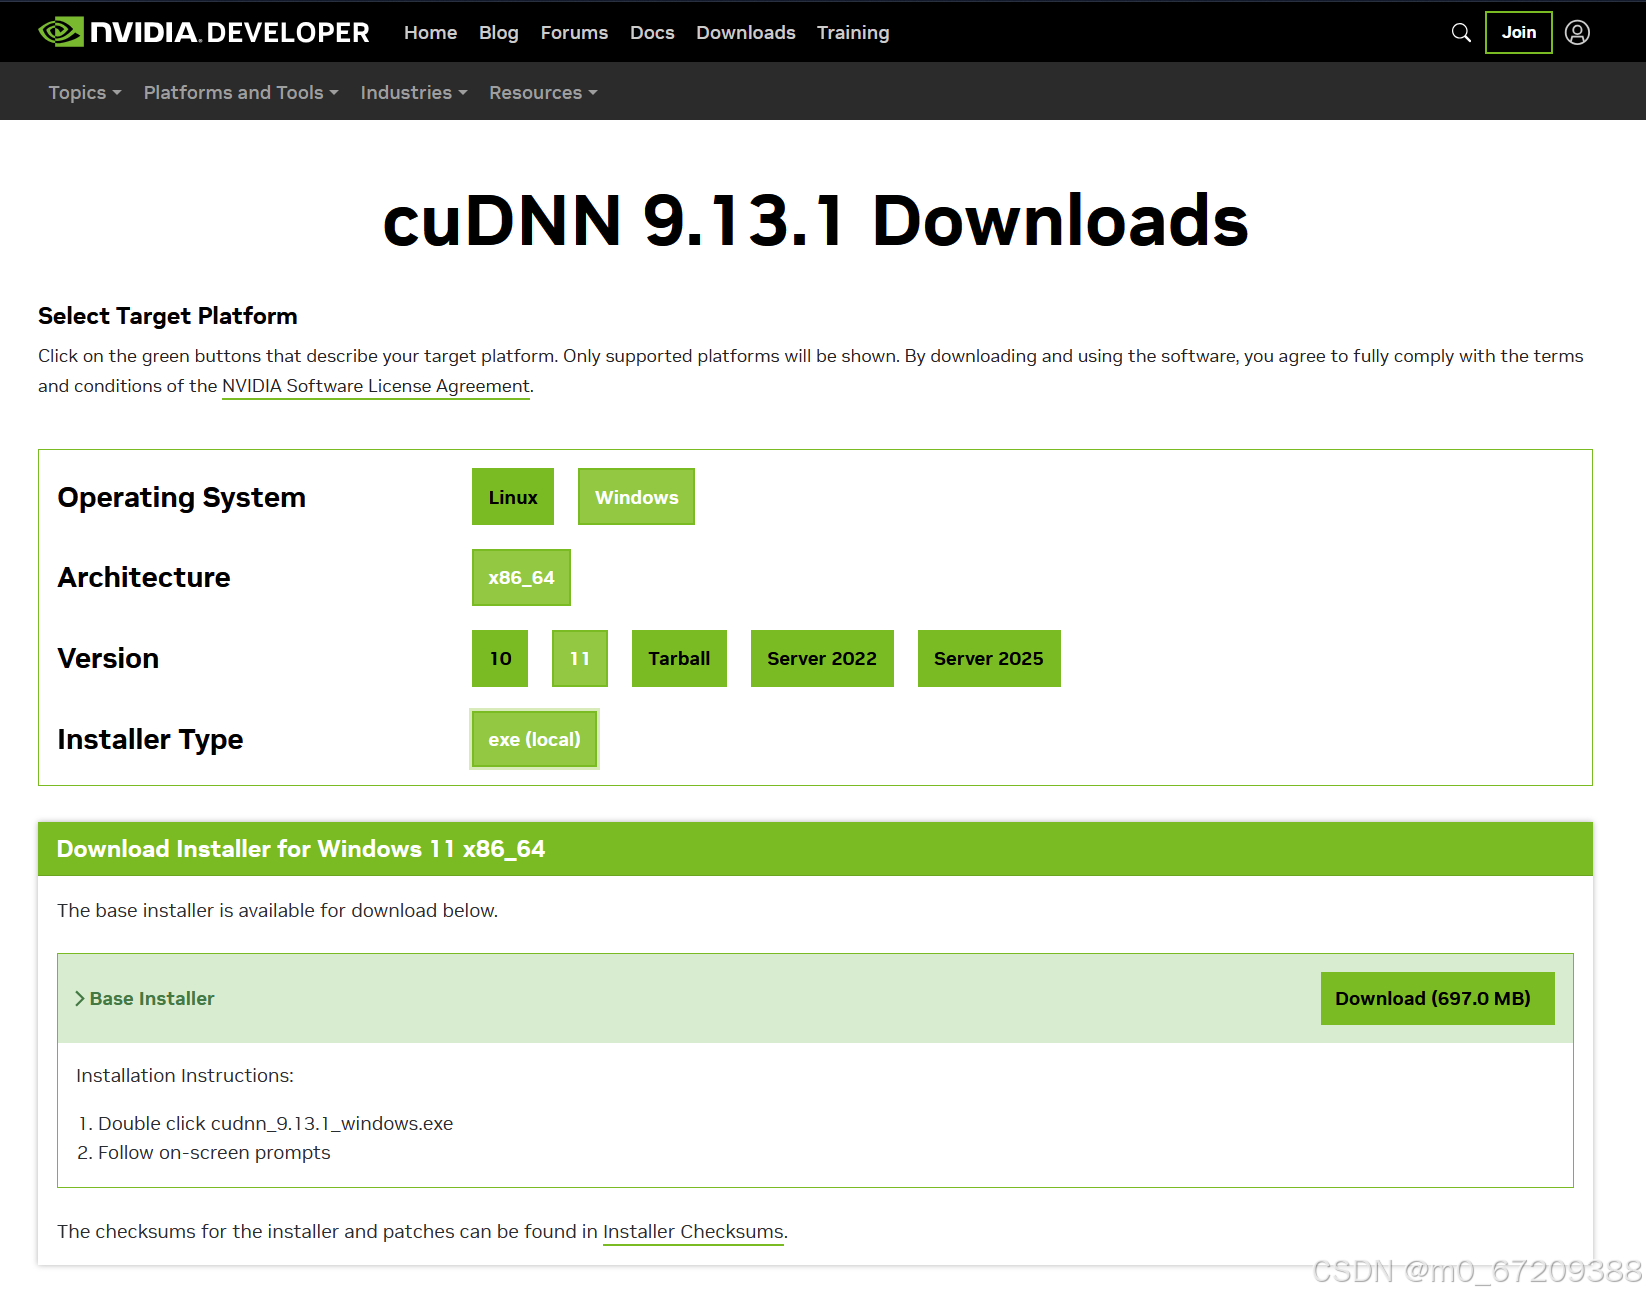Screen dimensions: 1646x1299
Task: Click the user account profile icon
Action: point(1577,32)
